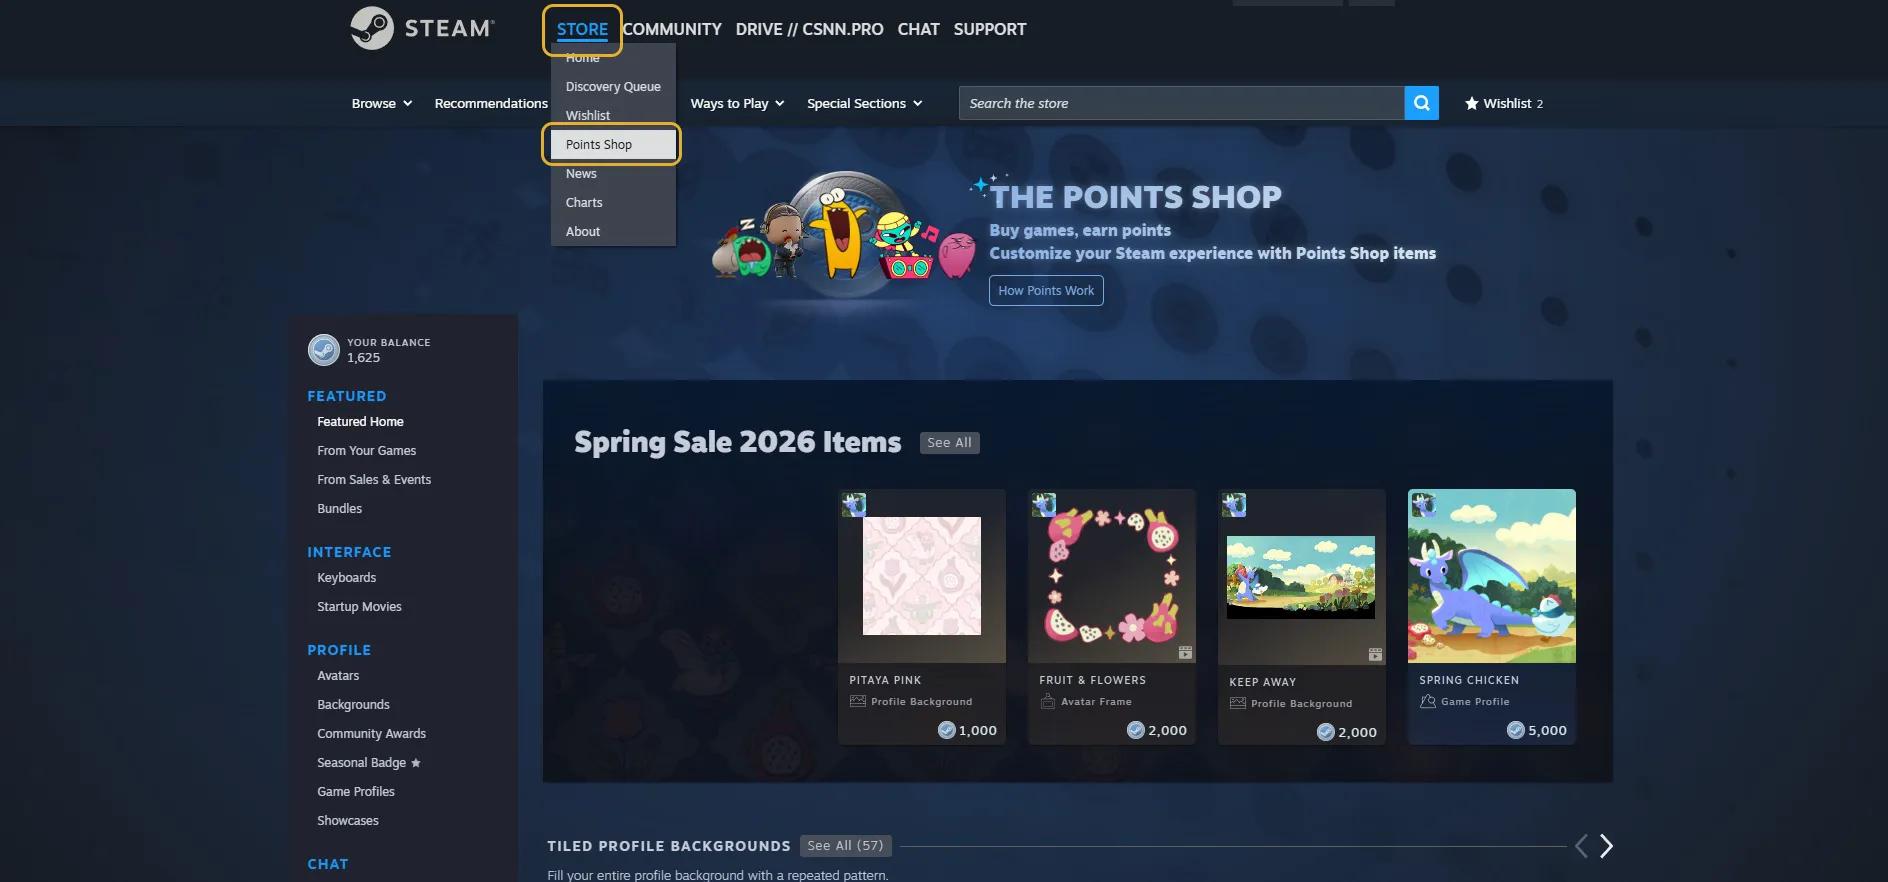1888x882 pixels.
Task: Click the Search the store field
Action: tap(1181, 103)
